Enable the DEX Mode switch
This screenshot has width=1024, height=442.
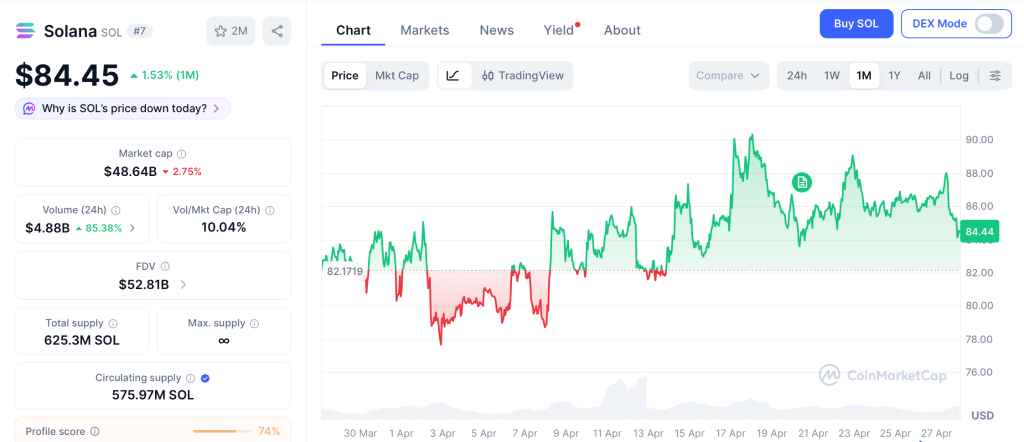tap(988, 24)
